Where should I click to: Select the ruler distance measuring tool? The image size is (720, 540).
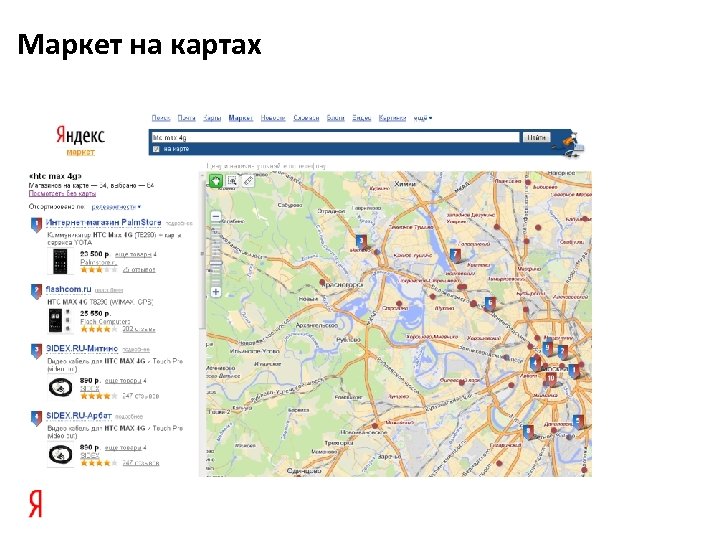coord(248,181)
